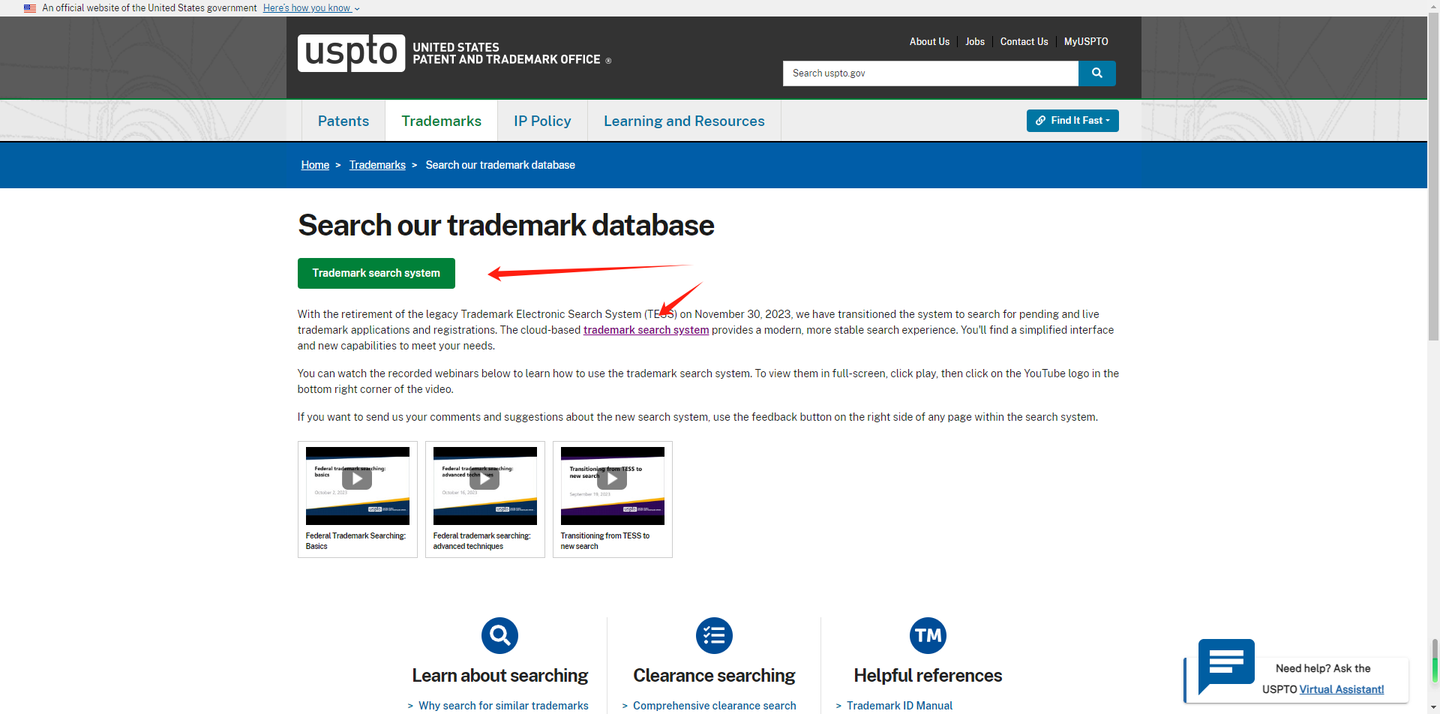Viewport: 1440px width, 714px height.
Task: Open the IP Policy menu
Action: [542, 121]
